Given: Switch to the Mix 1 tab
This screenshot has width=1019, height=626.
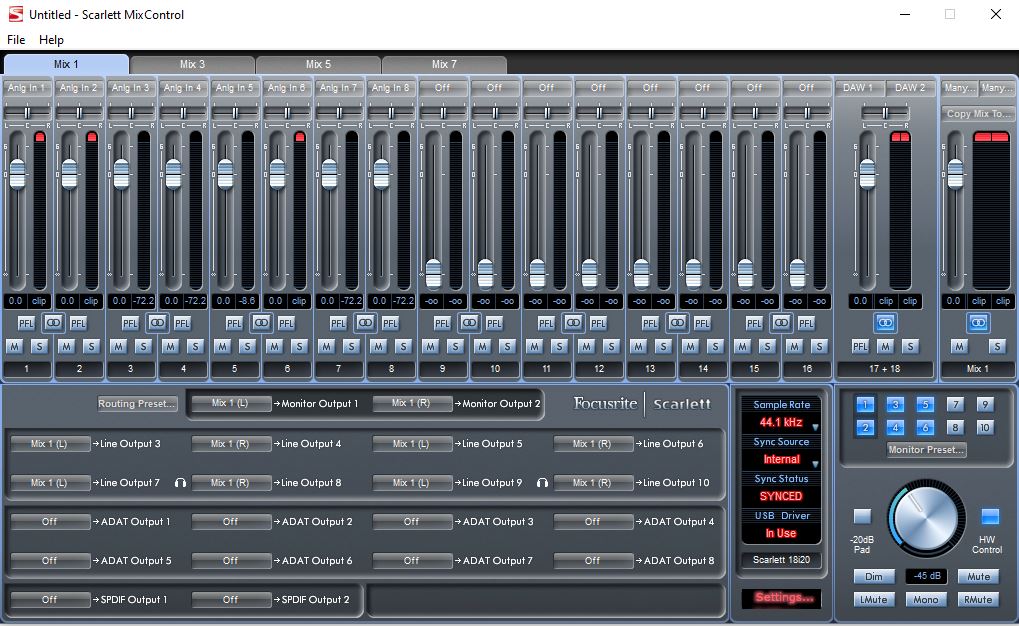Looking at the screenshot, I should tap(66, 64).
